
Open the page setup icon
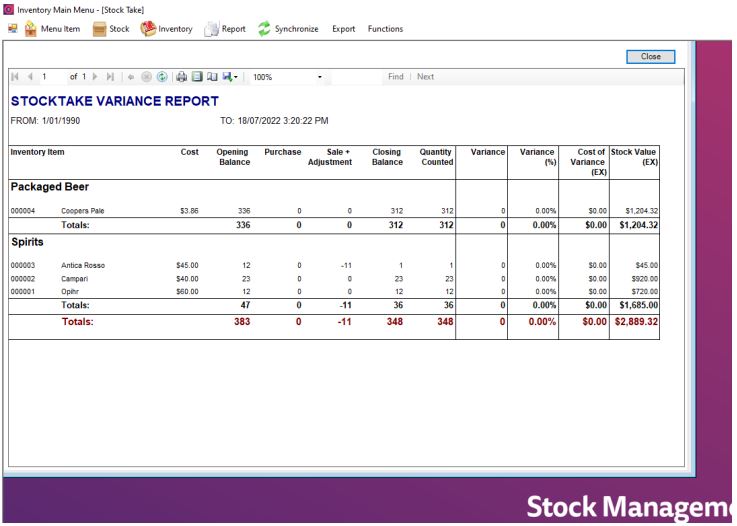coord(211,77)
